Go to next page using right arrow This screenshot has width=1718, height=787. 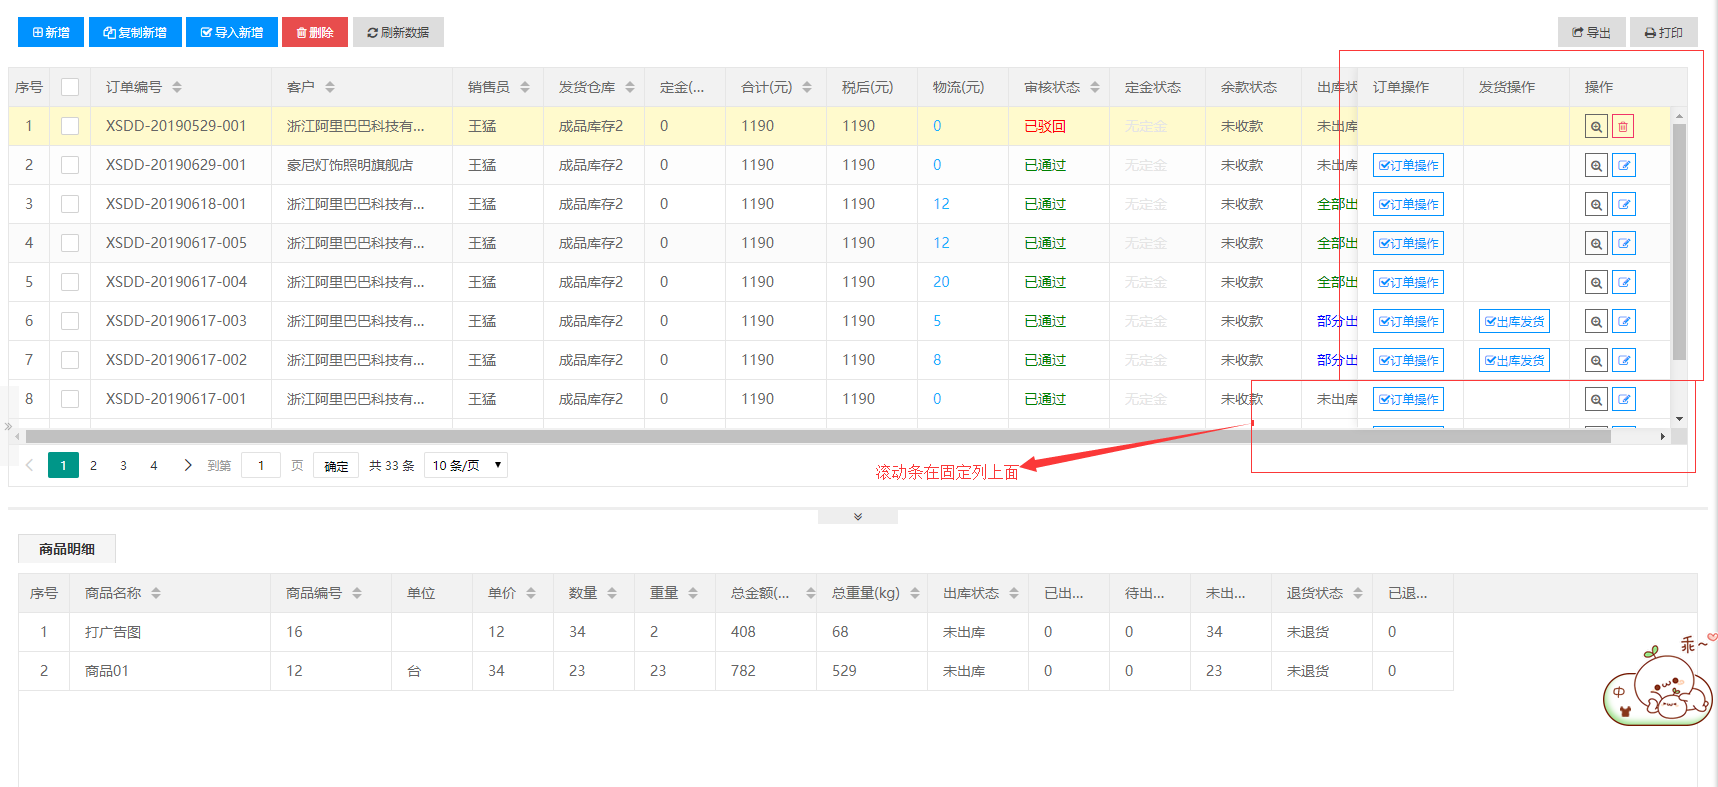pyautogui.click(x=187, y=466)
